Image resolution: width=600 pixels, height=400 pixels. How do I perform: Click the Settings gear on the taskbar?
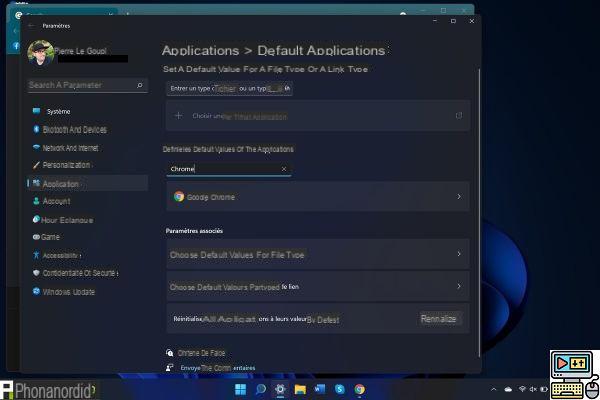tap(280, 389)
